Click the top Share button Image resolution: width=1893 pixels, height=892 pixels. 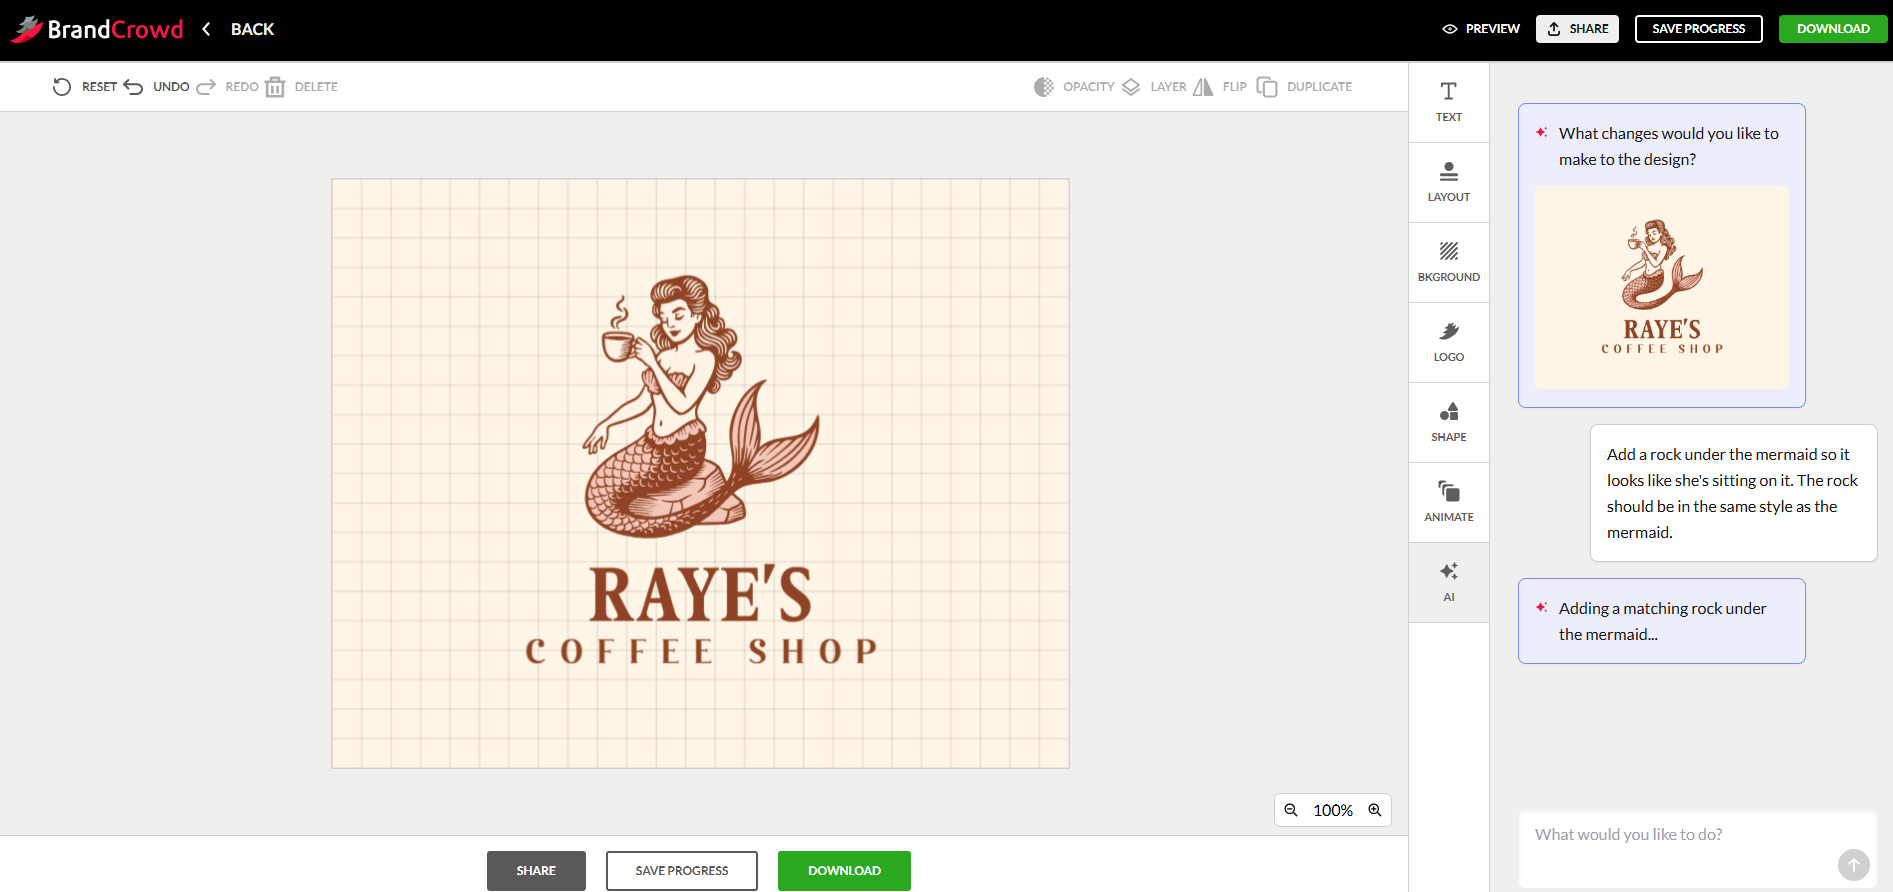1577,29
